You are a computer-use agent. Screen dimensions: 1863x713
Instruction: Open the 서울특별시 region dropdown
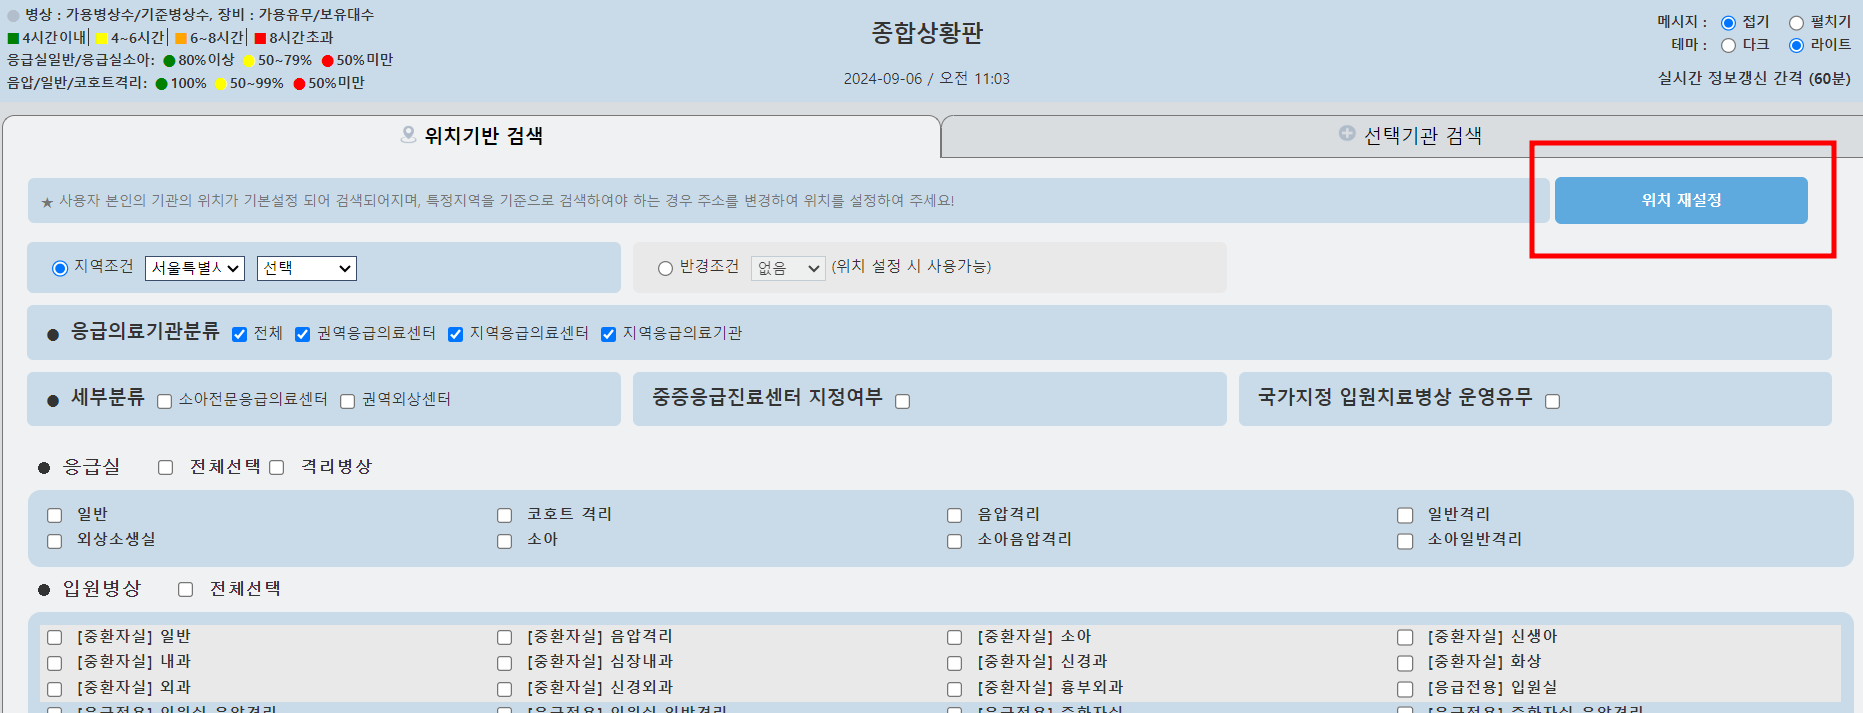[195, 268]
